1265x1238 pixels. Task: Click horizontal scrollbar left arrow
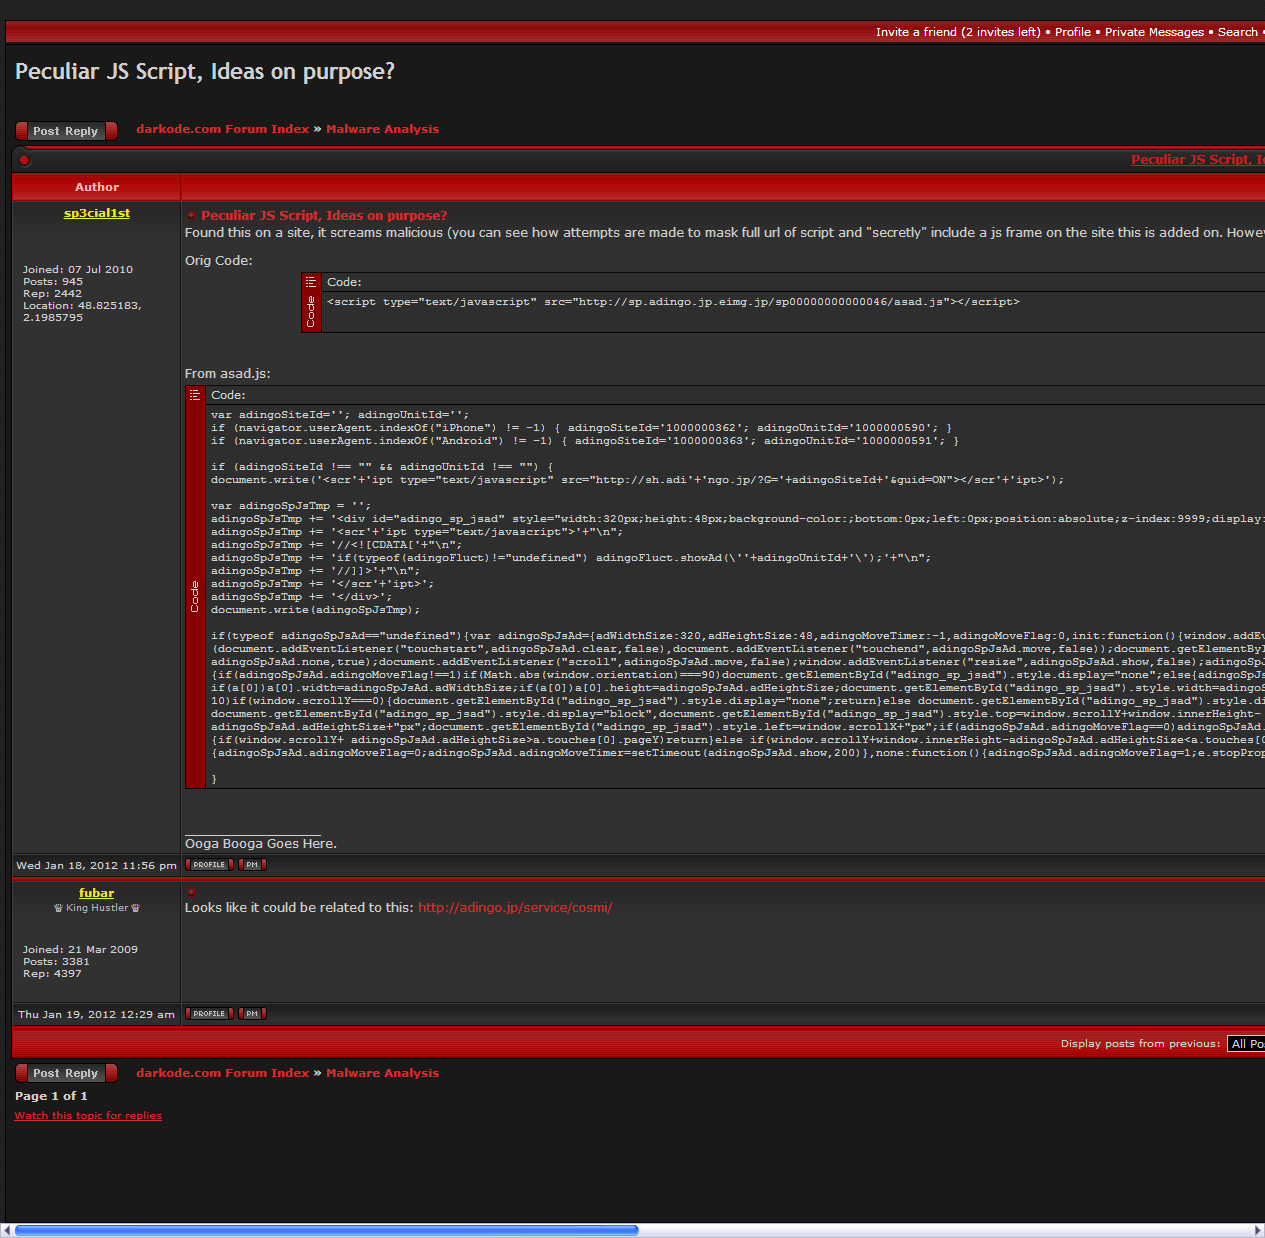pyautogui.click(x=7, y=1230)
